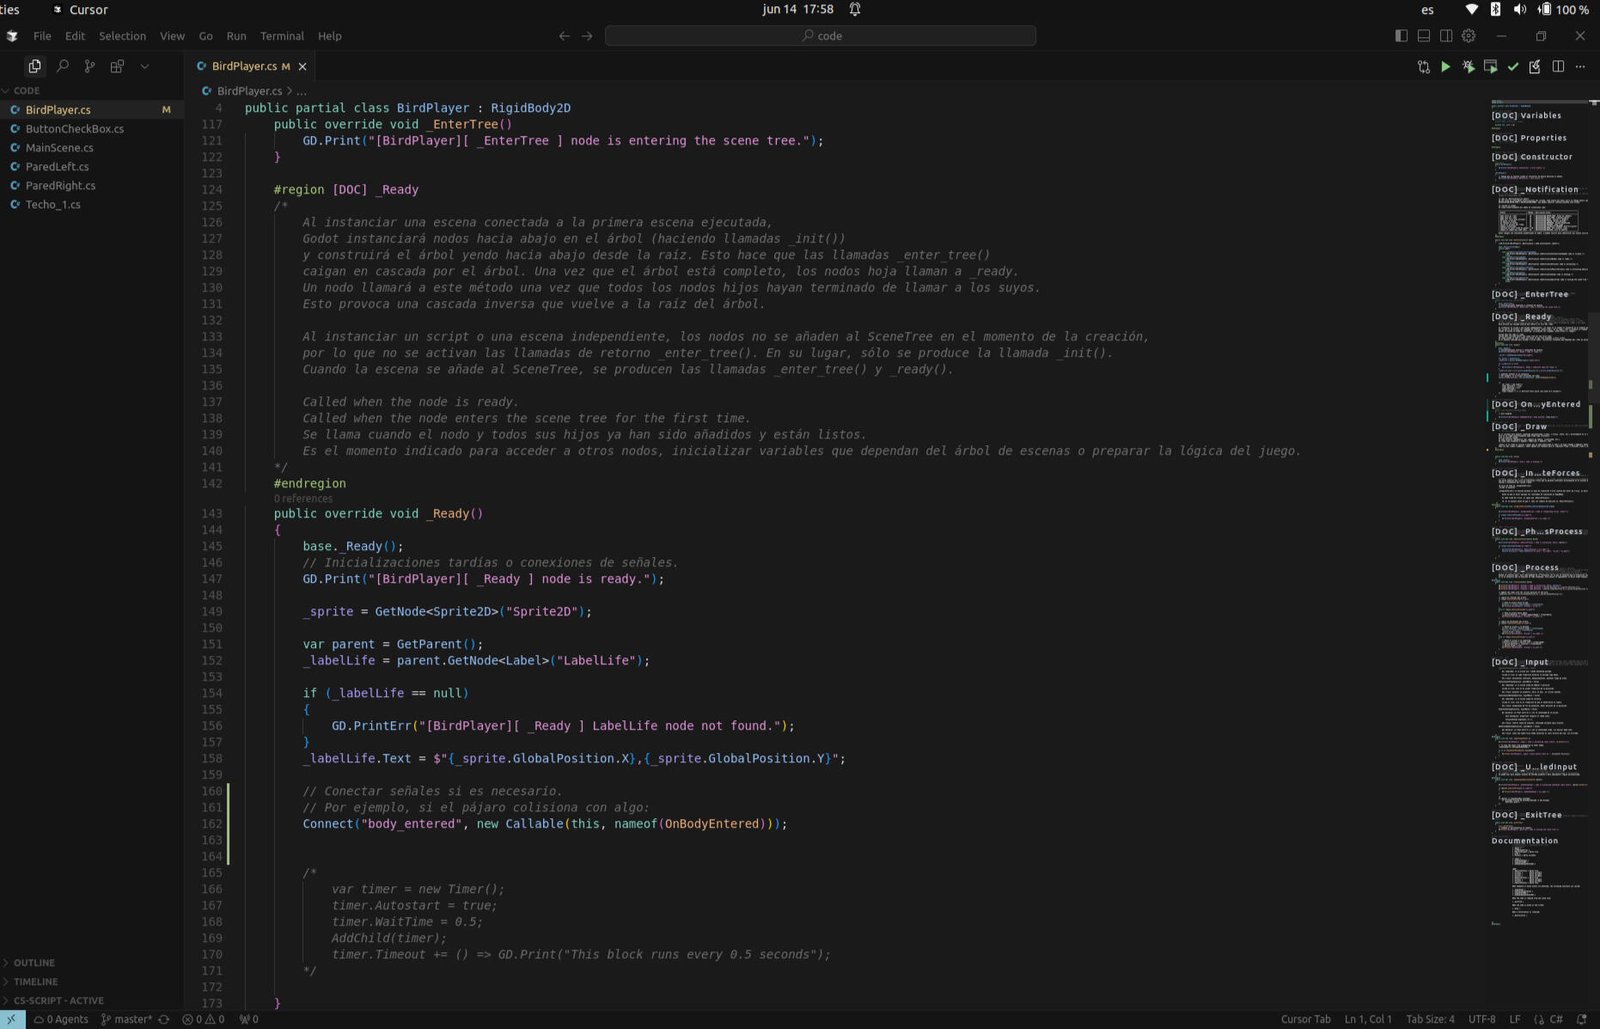The height and width of the screenshot is (1029, 1600).
Task: Click the green Run play icon
Action: pos(1445,67)
